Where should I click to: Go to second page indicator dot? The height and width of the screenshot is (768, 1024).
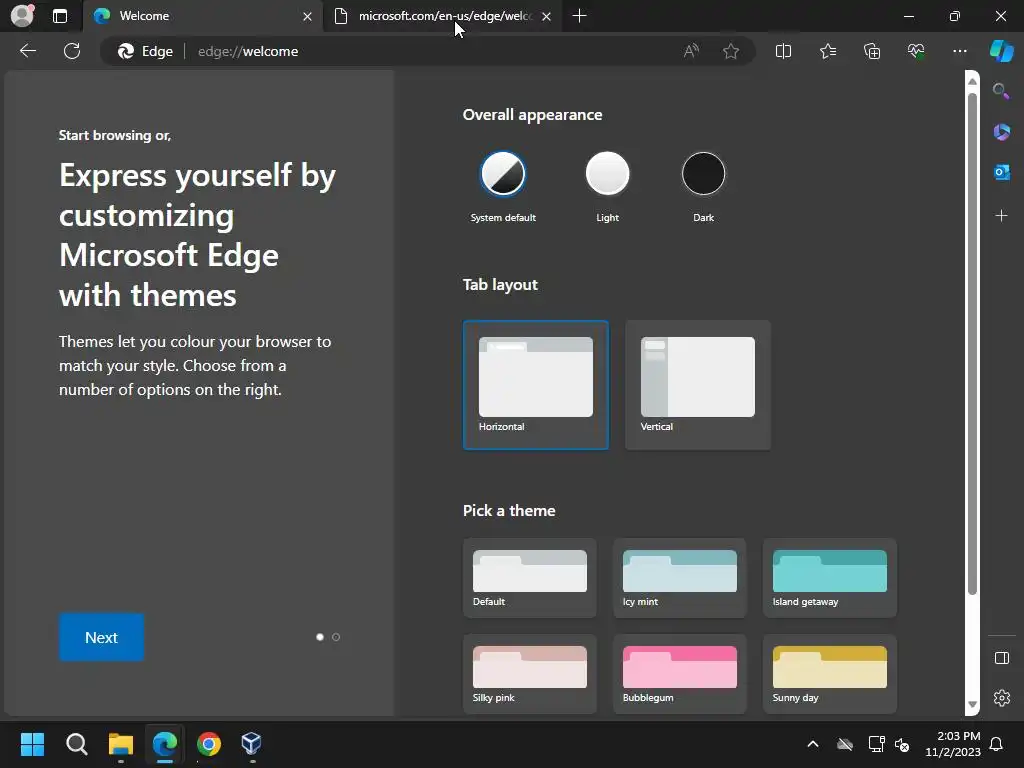[x=336, y=637]
